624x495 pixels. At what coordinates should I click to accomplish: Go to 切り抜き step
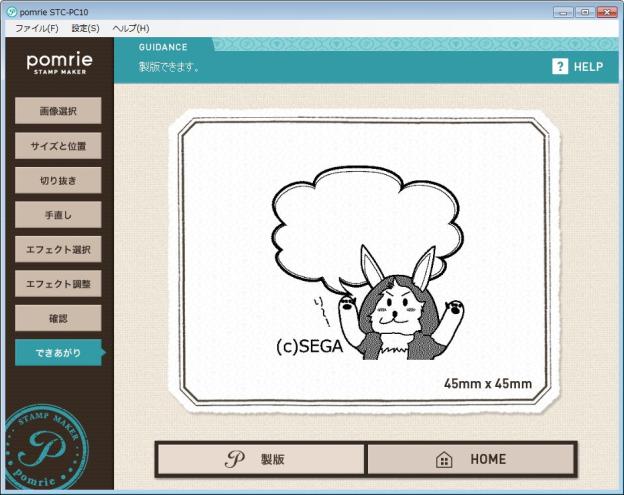58,180
